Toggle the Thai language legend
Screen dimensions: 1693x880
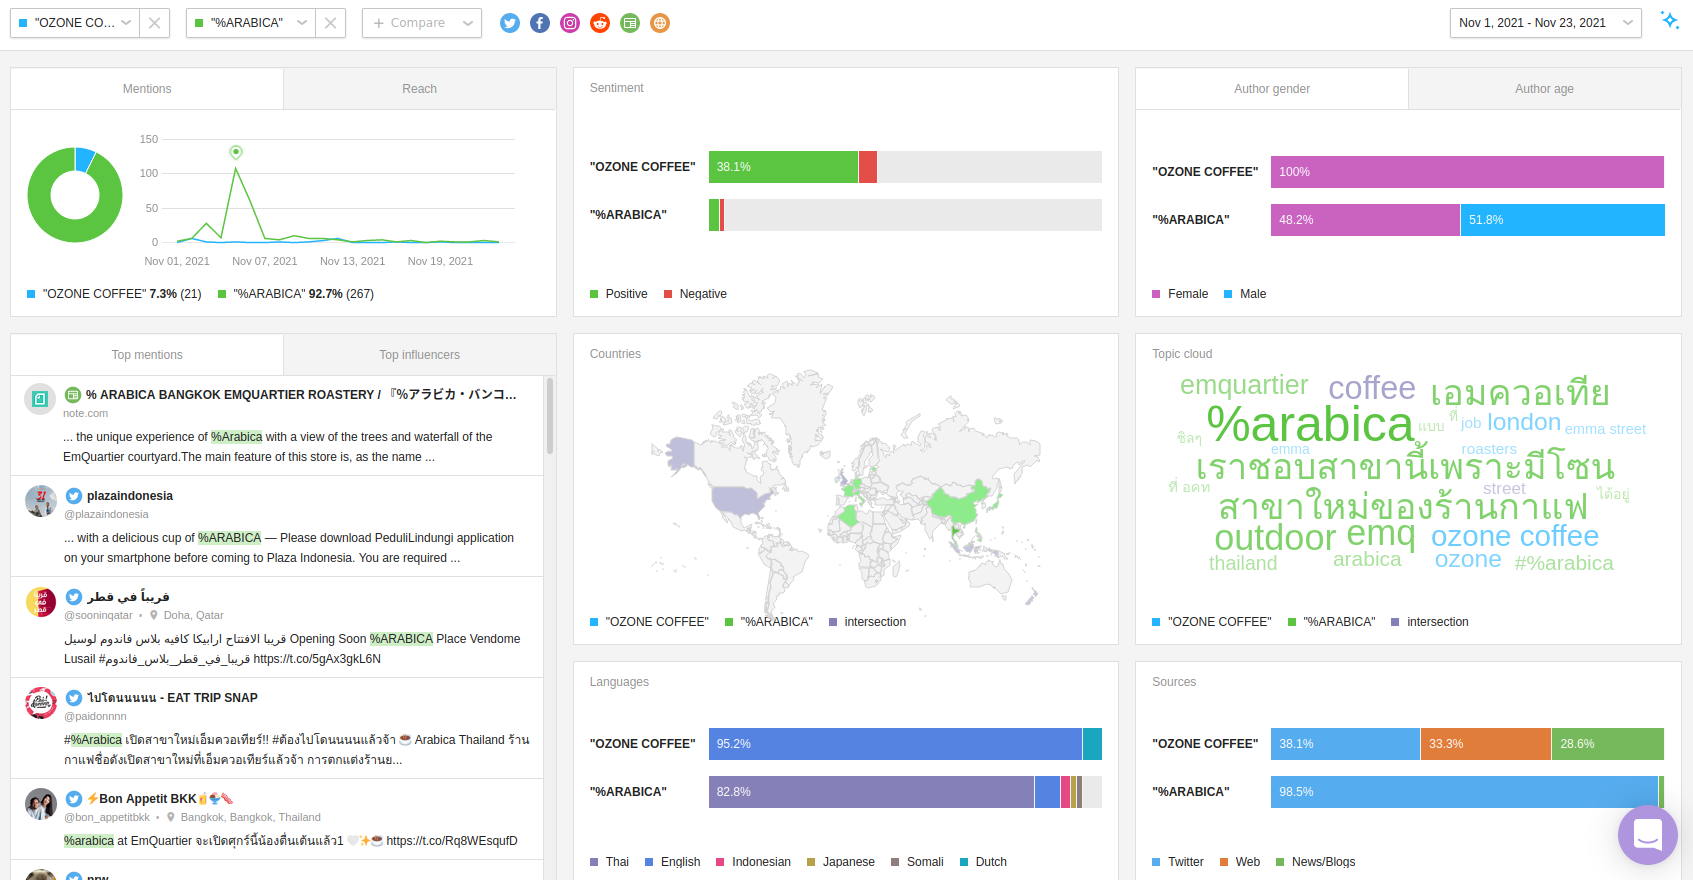coord(610,862)
